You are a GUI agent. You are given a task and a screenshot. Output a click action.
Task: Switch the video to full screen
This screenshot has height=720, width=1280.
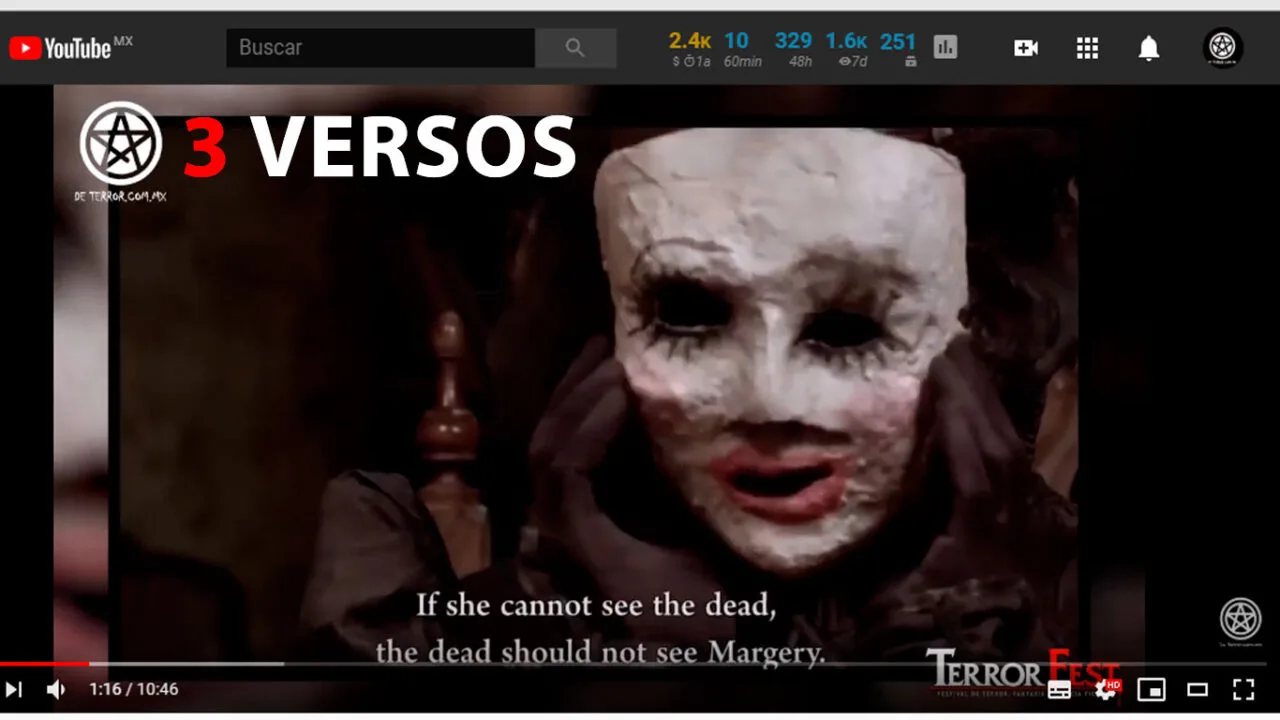pos(1243,689)
